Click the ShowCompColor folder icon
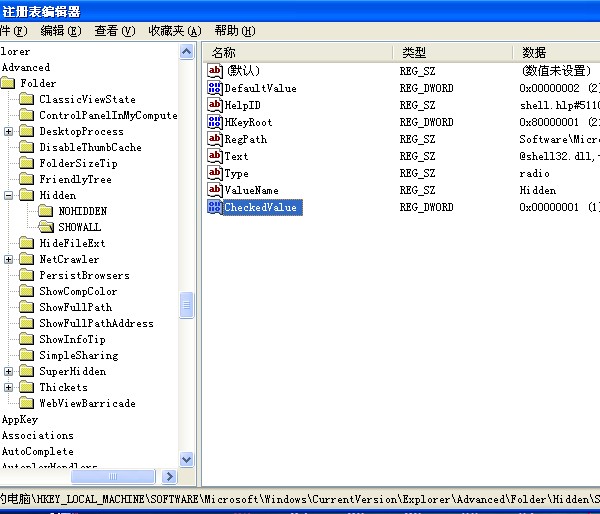 click(26, 292)
